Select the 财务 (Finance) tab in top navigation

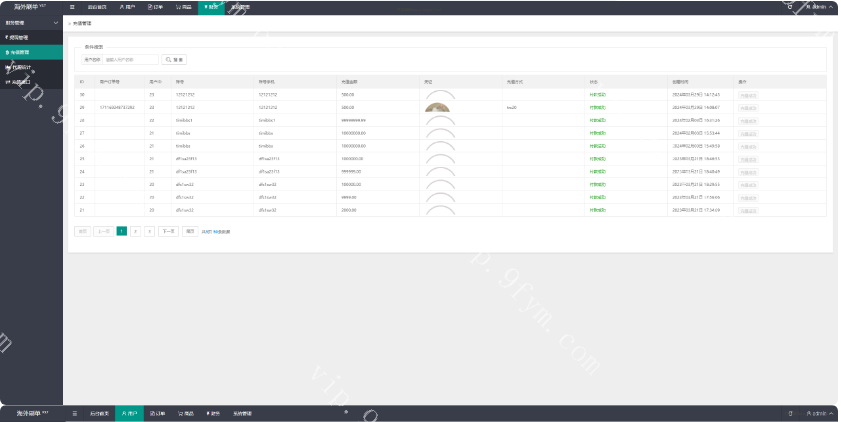212,7
